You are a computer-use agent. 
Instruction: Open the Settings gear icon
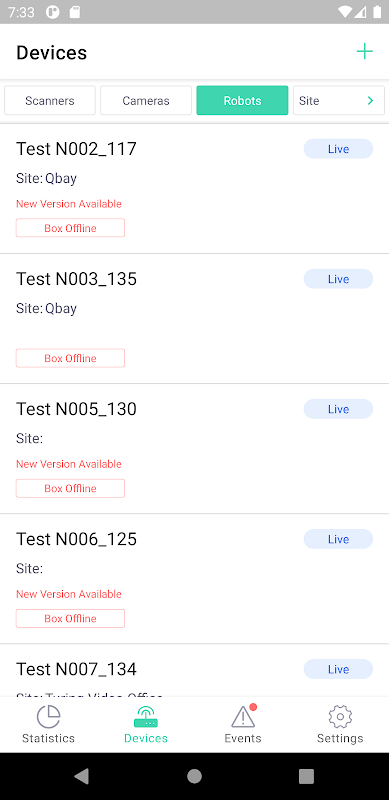[x=340, y=717]
